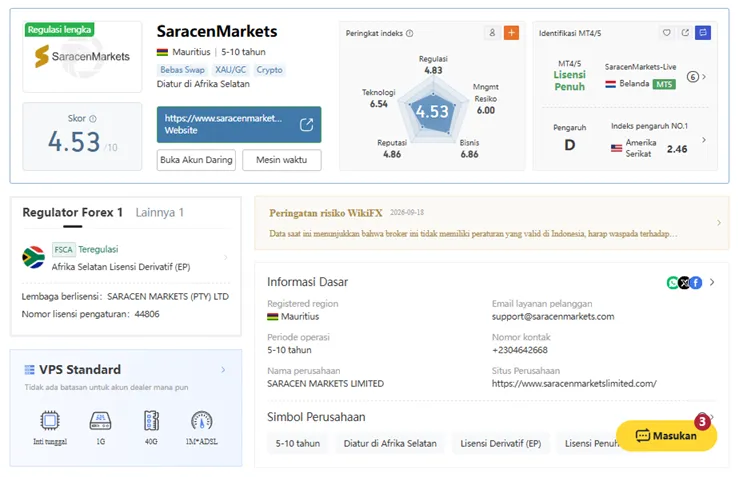Click SARACEN MARKETS LIMITED company name
The height and width of the screenshot is (477, 739).
click(x=326, y=384)
